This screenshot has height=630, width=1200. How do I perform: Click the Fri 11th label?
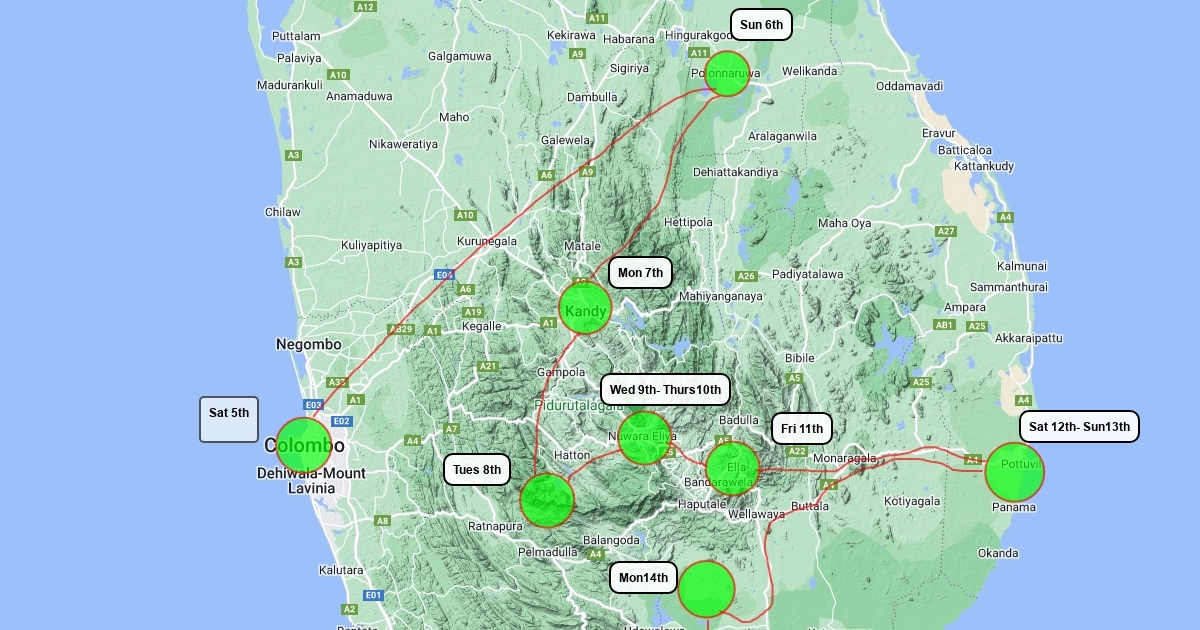(x=802, y=429)
